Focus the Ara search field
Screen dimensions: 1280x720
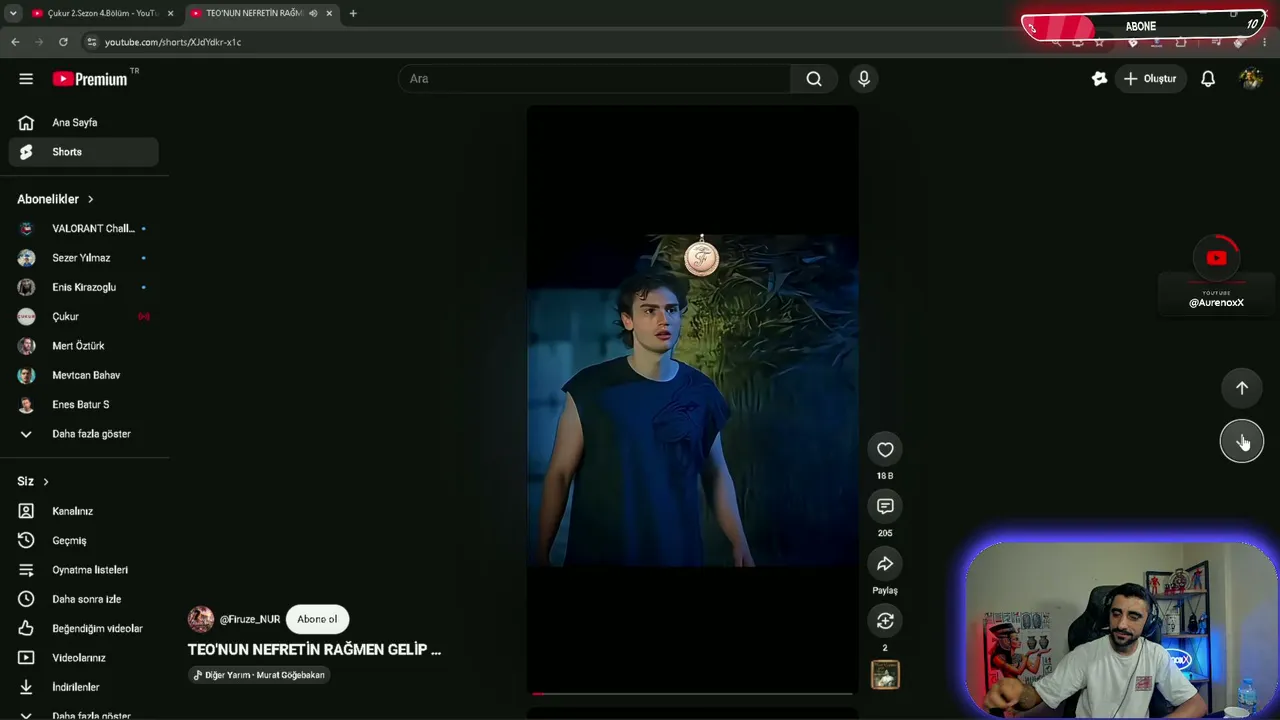click(594, 79)
